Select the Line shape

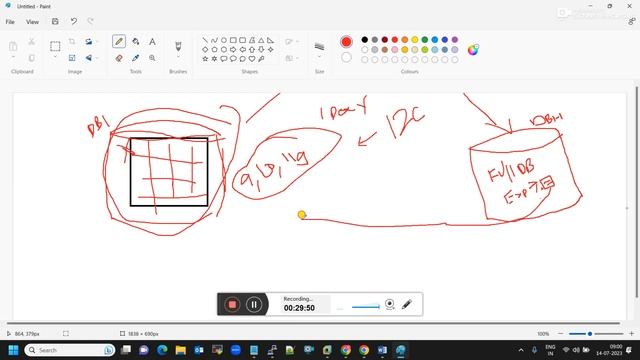tap(205, 40)
